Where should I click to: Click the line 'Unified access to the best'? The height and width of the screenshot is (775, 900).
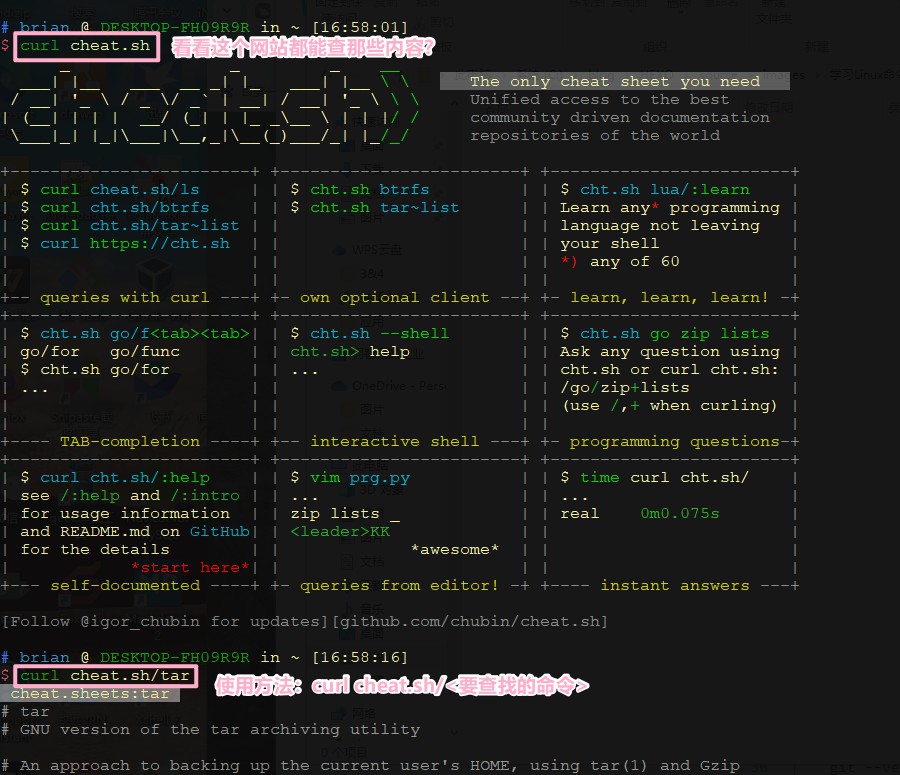point(600,99)
